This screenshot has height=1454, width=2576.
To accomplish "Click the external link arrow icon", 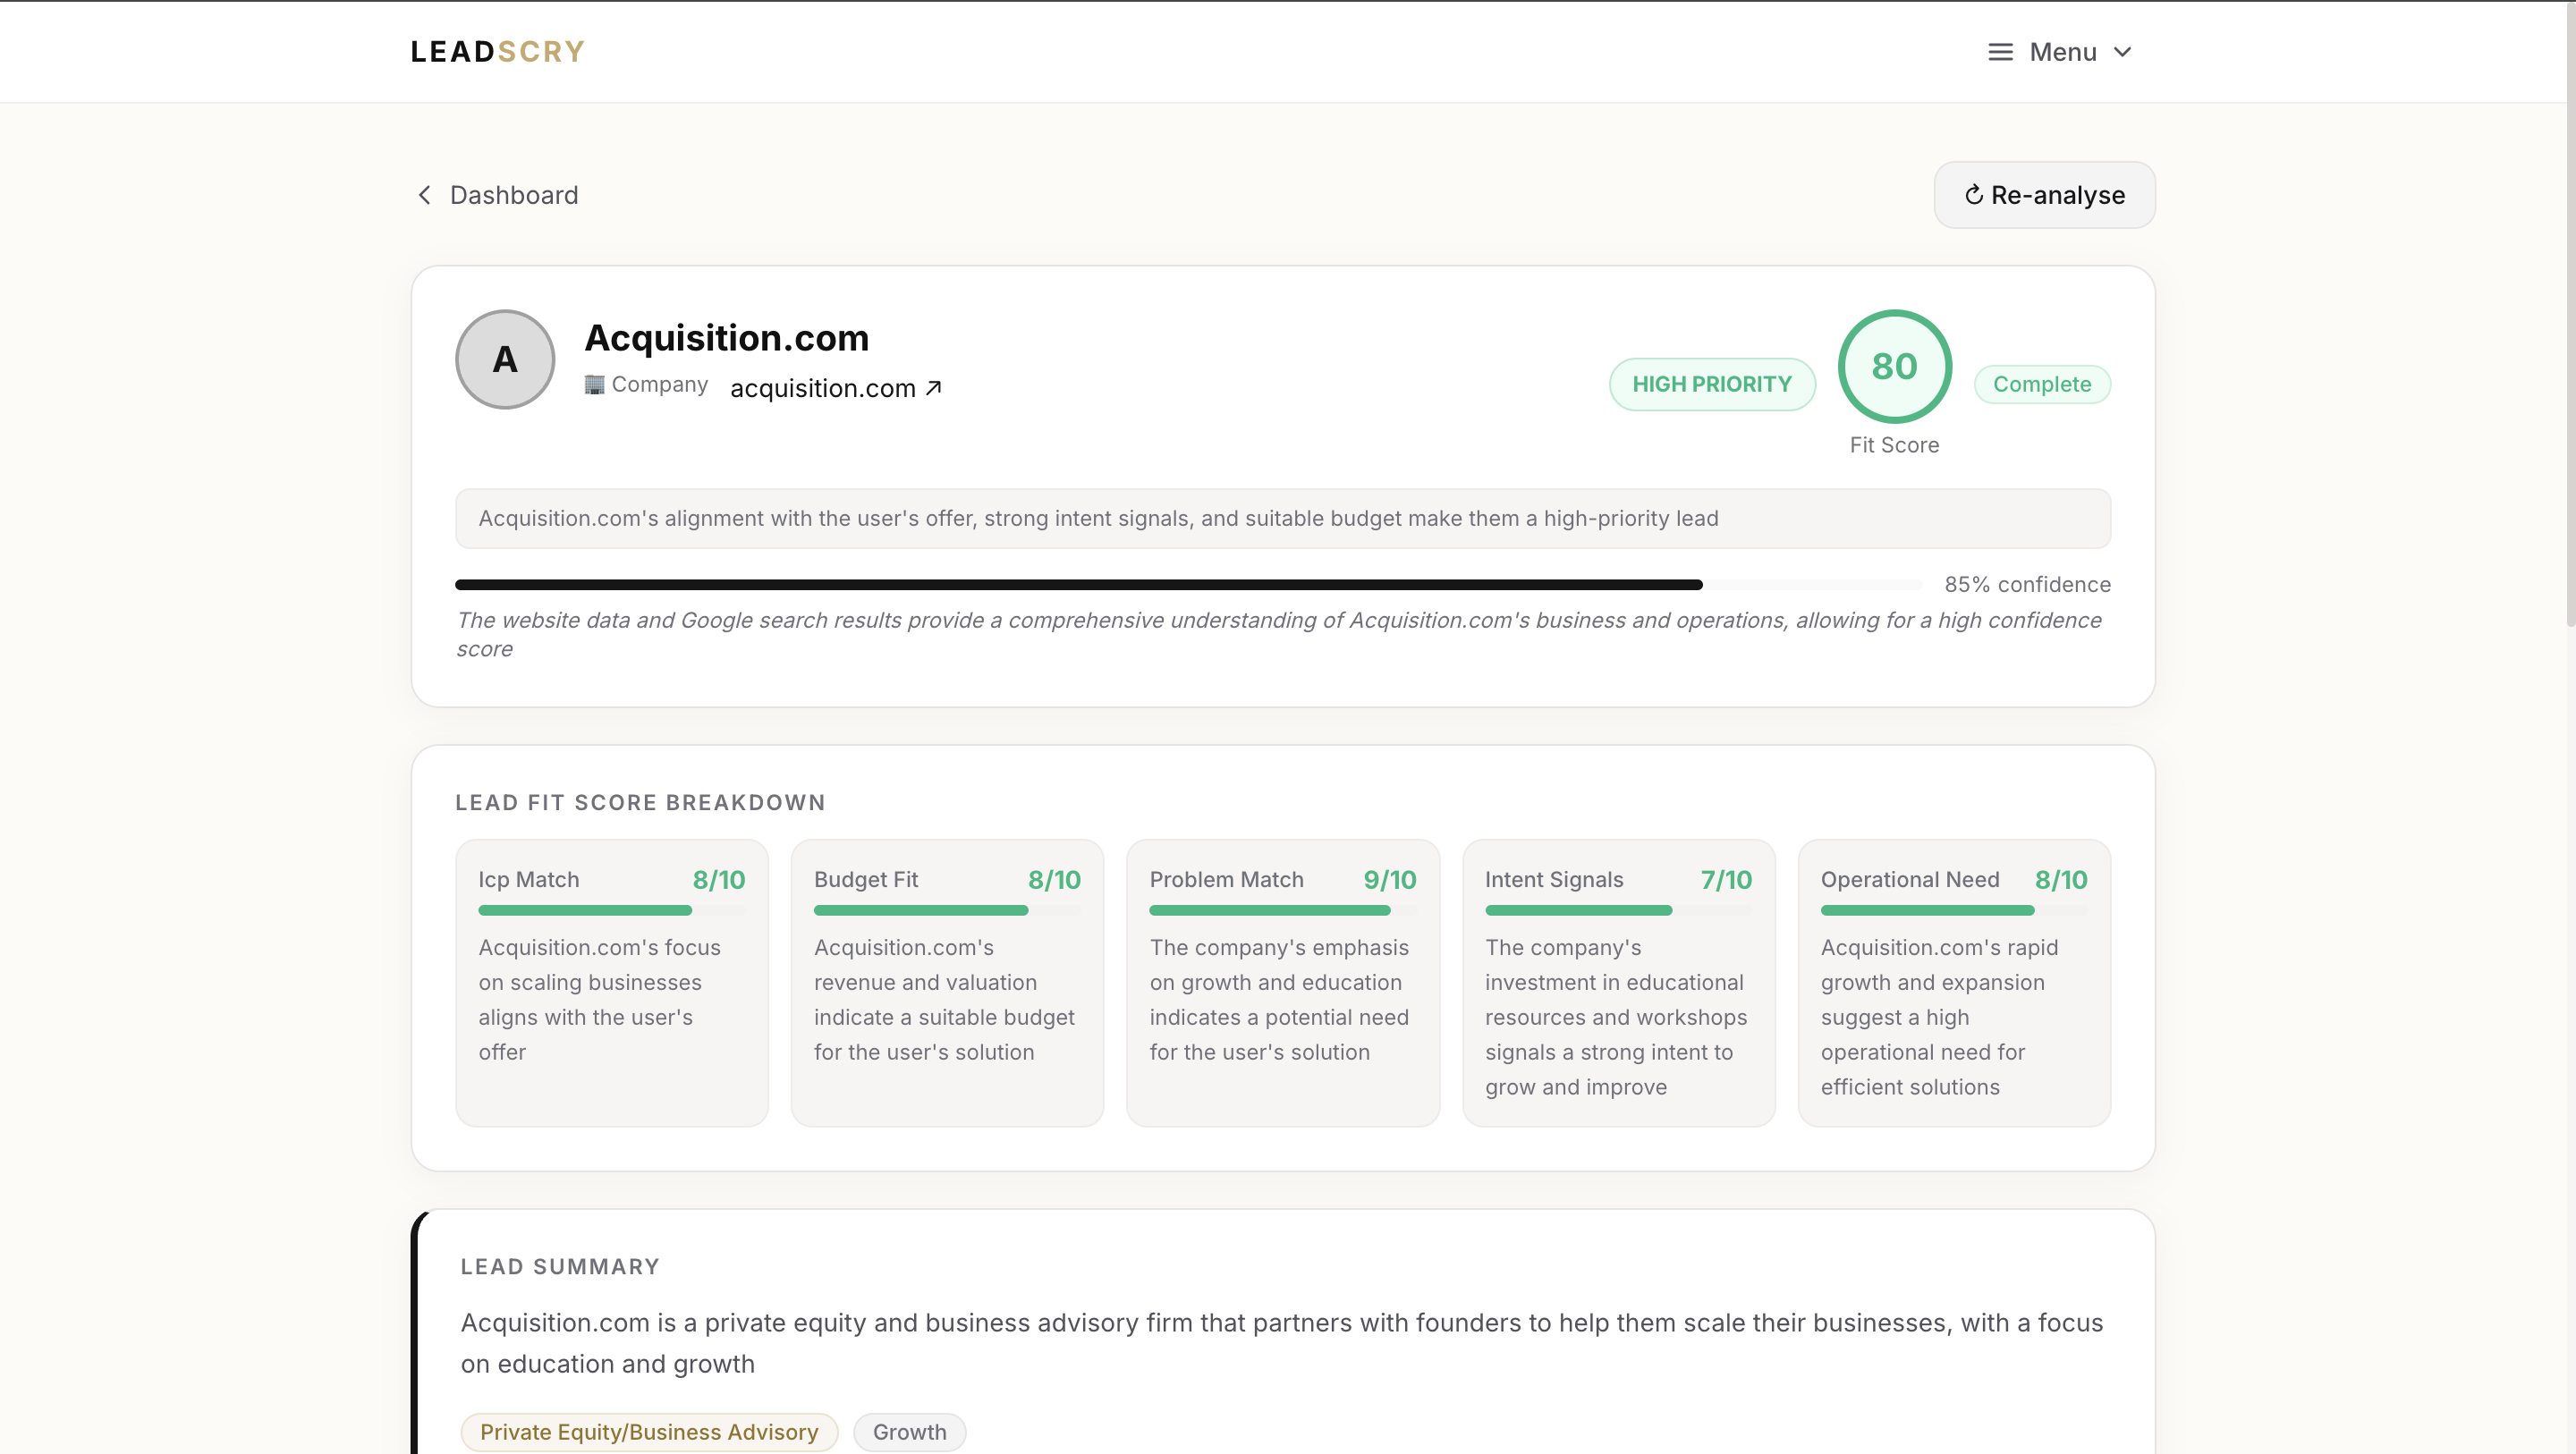I will click(933, 388).
